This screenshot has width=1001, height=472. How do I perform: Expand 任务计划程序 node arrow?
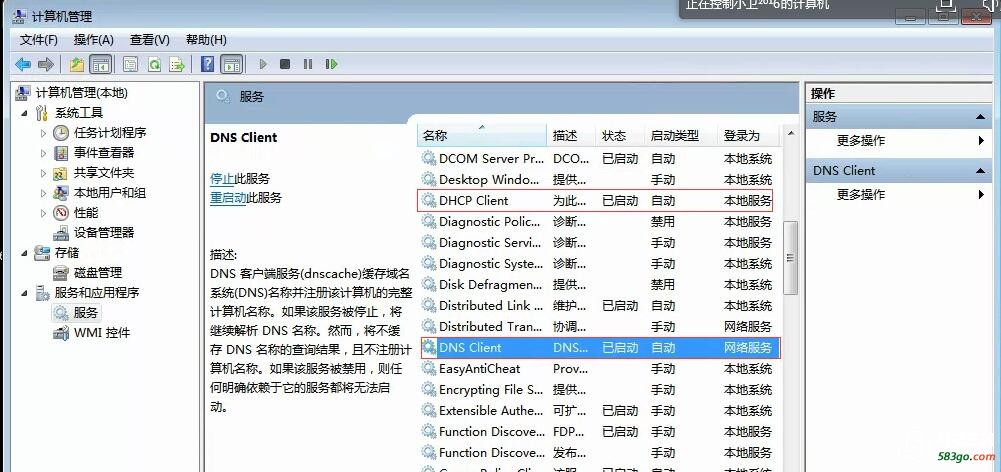click(43, 133)
